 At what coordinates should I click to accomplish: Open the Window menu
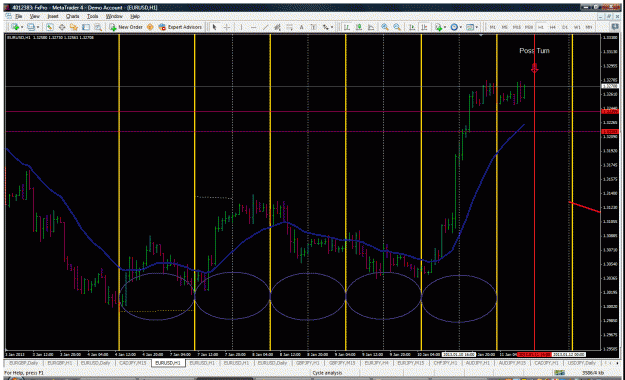coord(114,16)
